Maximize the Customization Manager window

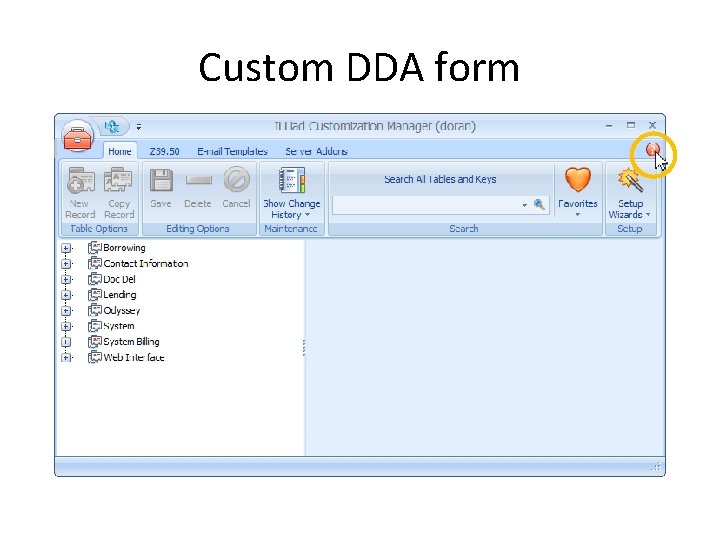point(631,125)
